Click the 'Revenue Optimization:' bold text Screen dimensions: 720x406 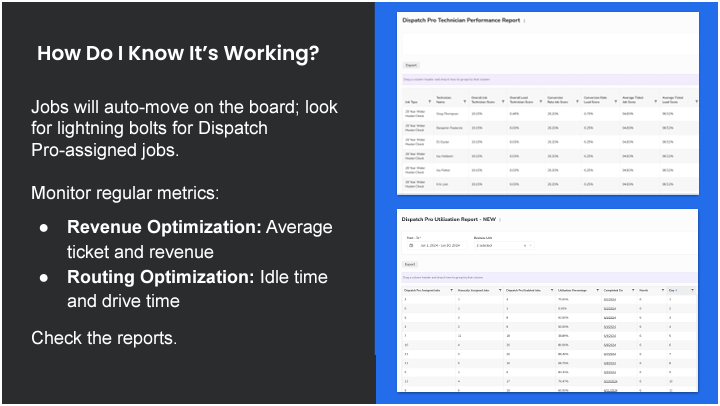tap(164, 227)
